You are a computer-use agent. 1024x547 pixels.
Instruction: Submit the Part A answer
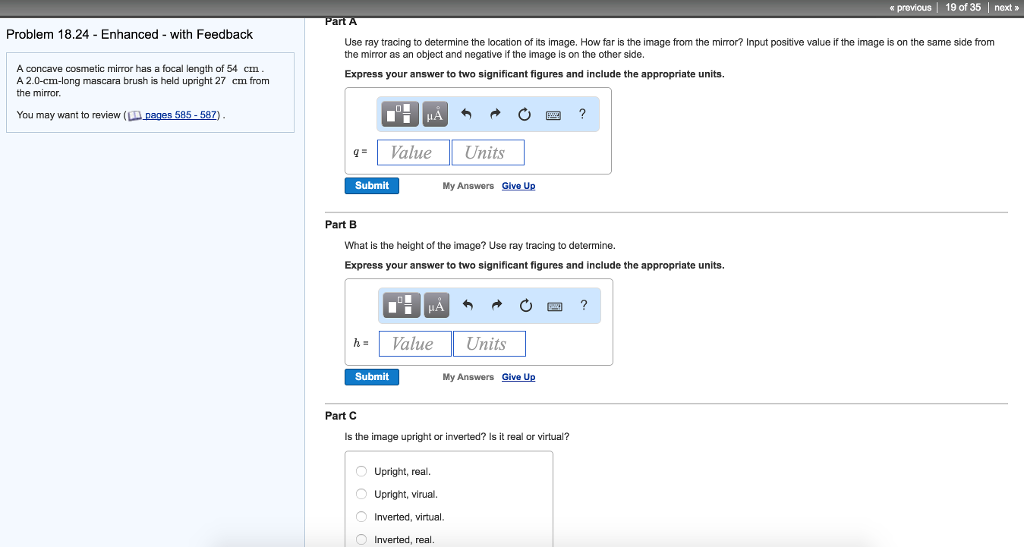pyautogui.click(x=372, y=186)
